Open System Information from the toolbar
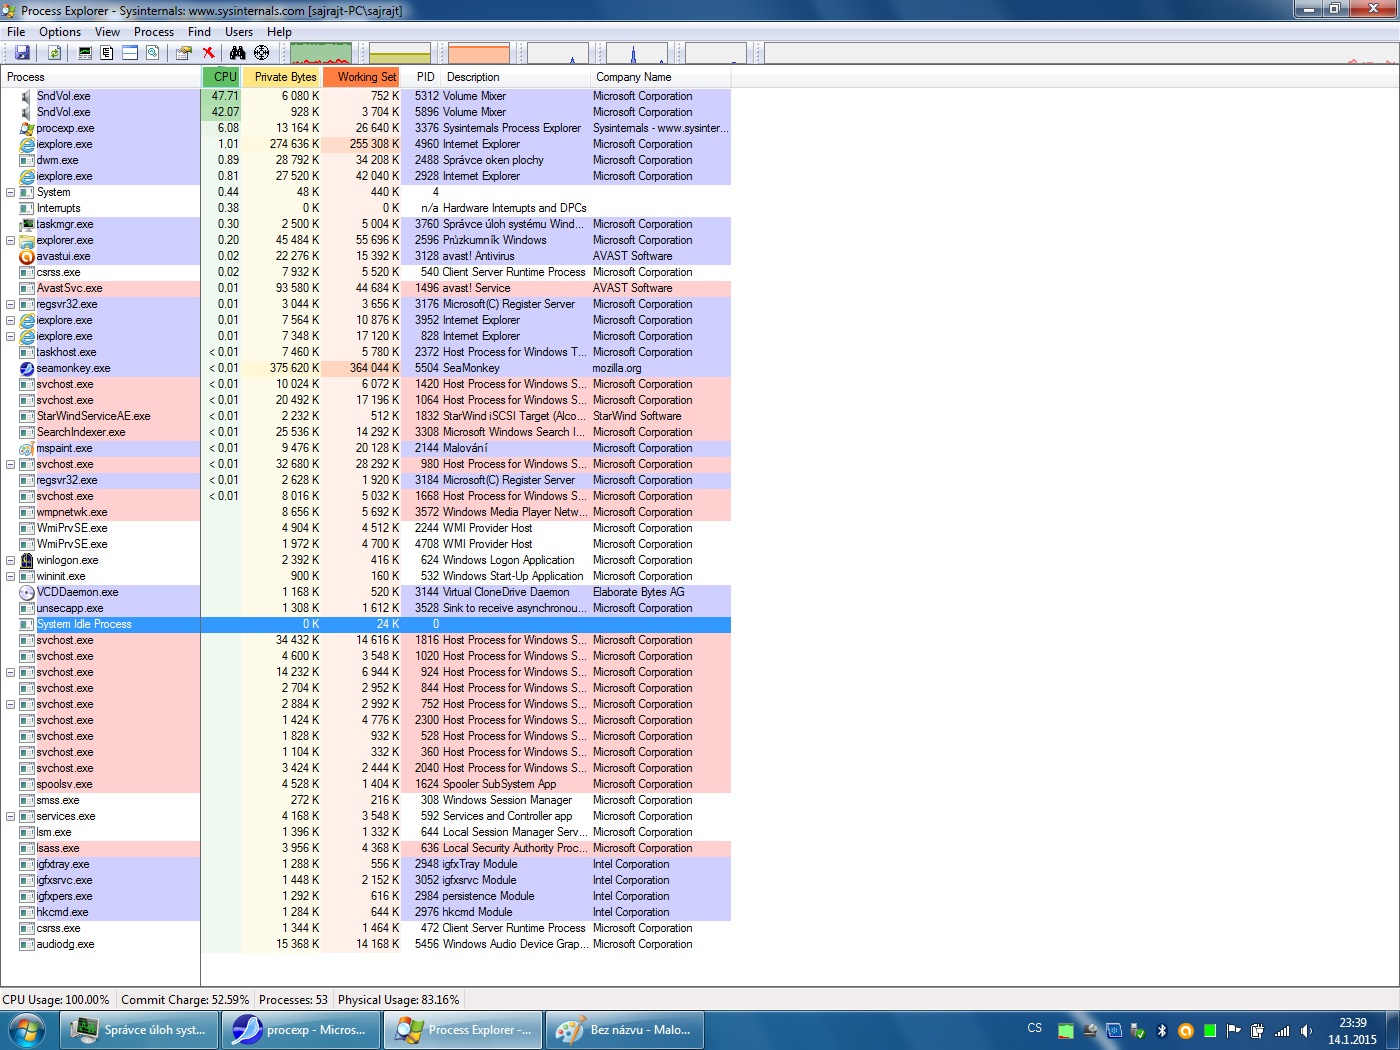The width and height of the screenshot is (1400, 1050). click(x=85, y=53)
